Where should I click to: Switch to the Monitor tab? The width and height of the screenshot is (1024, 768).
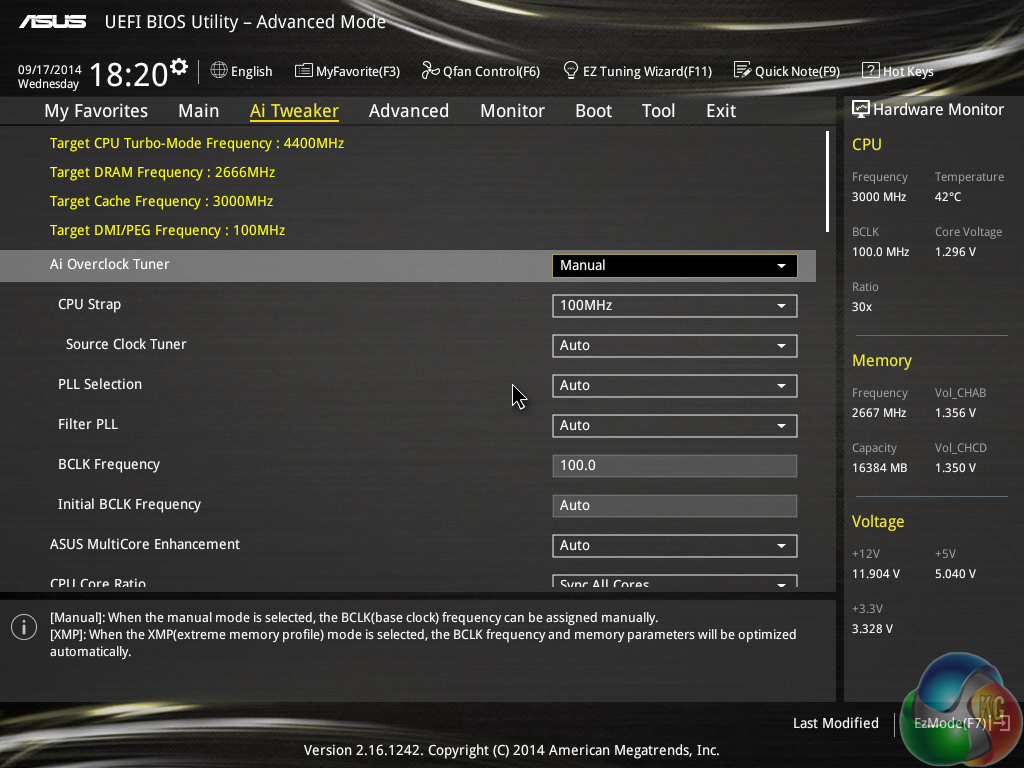point(512,111)
